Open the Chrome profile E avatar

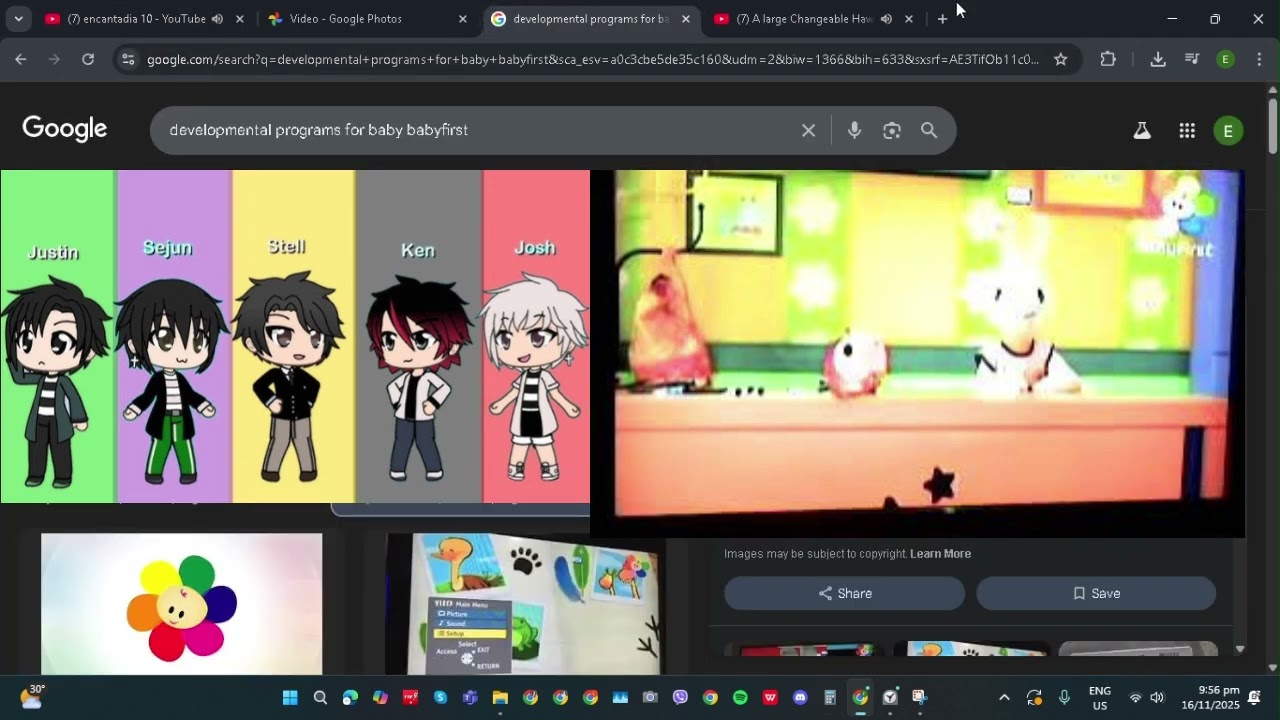pos(1225,60)
